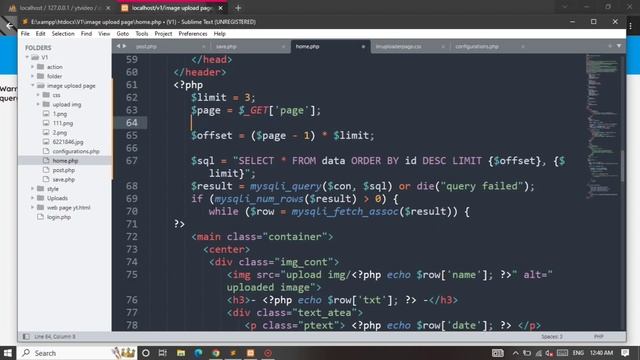This screenshot has width=640, height=360.
Task: Click the tab scroll right arrow
Action: point(124,46)
